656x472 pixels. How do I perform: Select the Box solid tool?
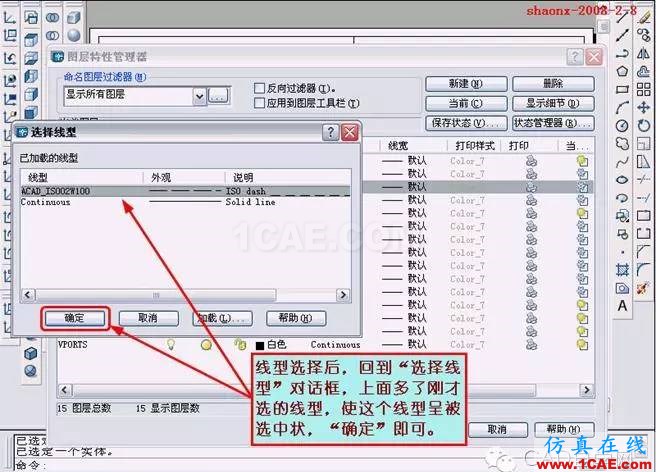[74, 18]
